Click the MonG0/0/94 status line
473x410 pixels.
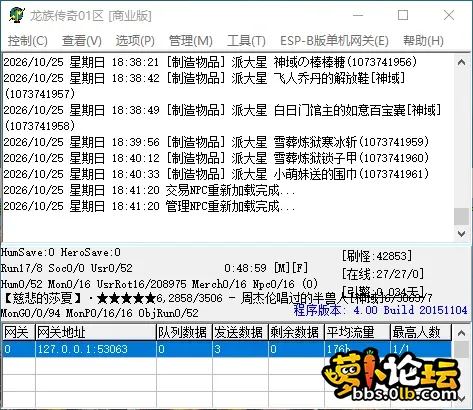(x=99, y=313)
